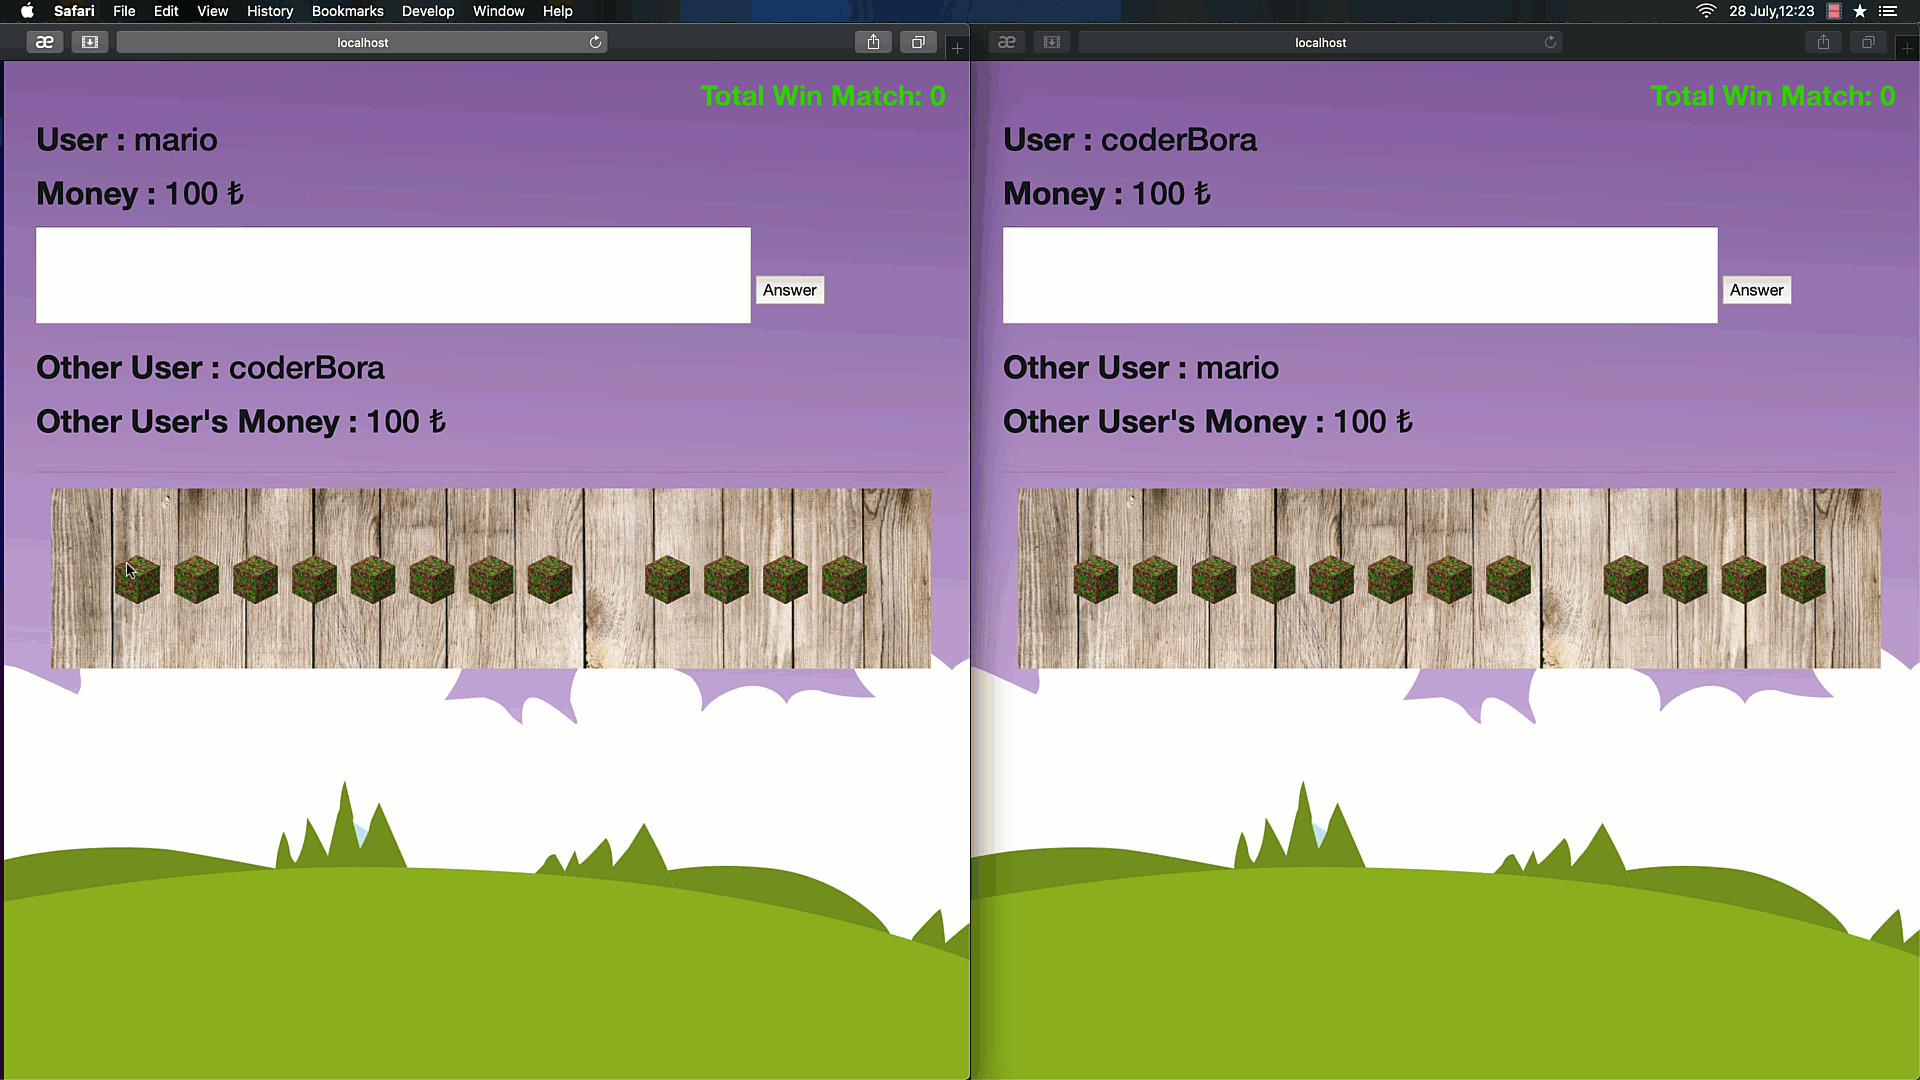Image resolution: width=1920 pixels, height=1080 pixels.
Task: Open the View menu
Action: click(212, 11)
